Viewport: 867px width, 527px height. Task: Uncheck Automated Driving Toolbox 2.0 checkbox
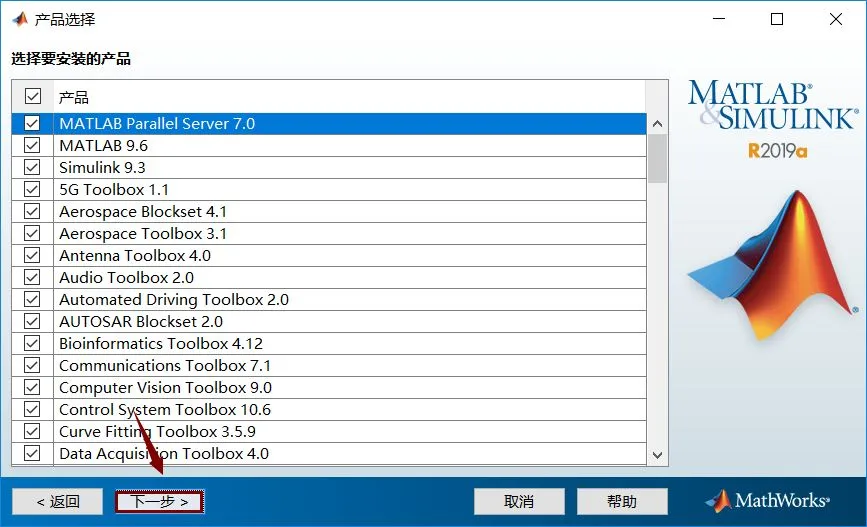pyautogui.click(x=32, y=299)
